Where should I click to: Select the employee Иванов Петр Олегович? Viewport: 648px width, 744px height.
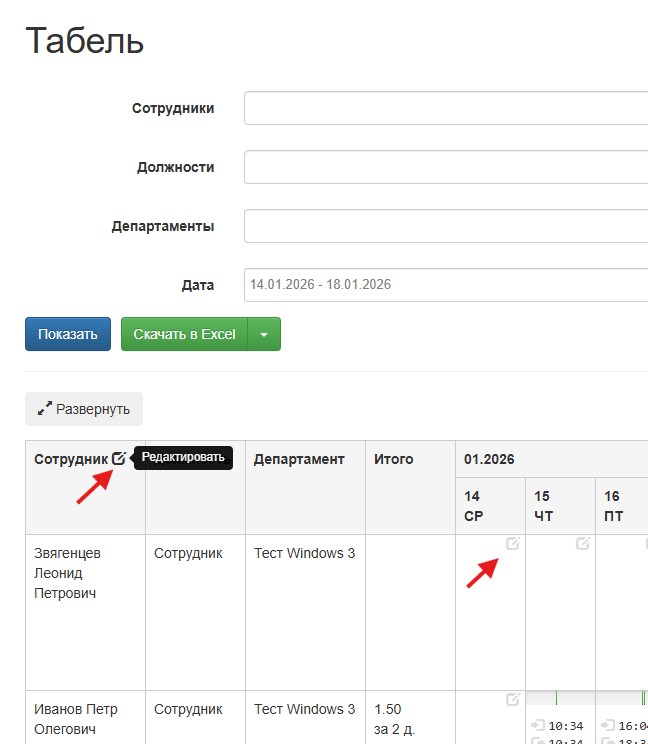pos(76,719)
